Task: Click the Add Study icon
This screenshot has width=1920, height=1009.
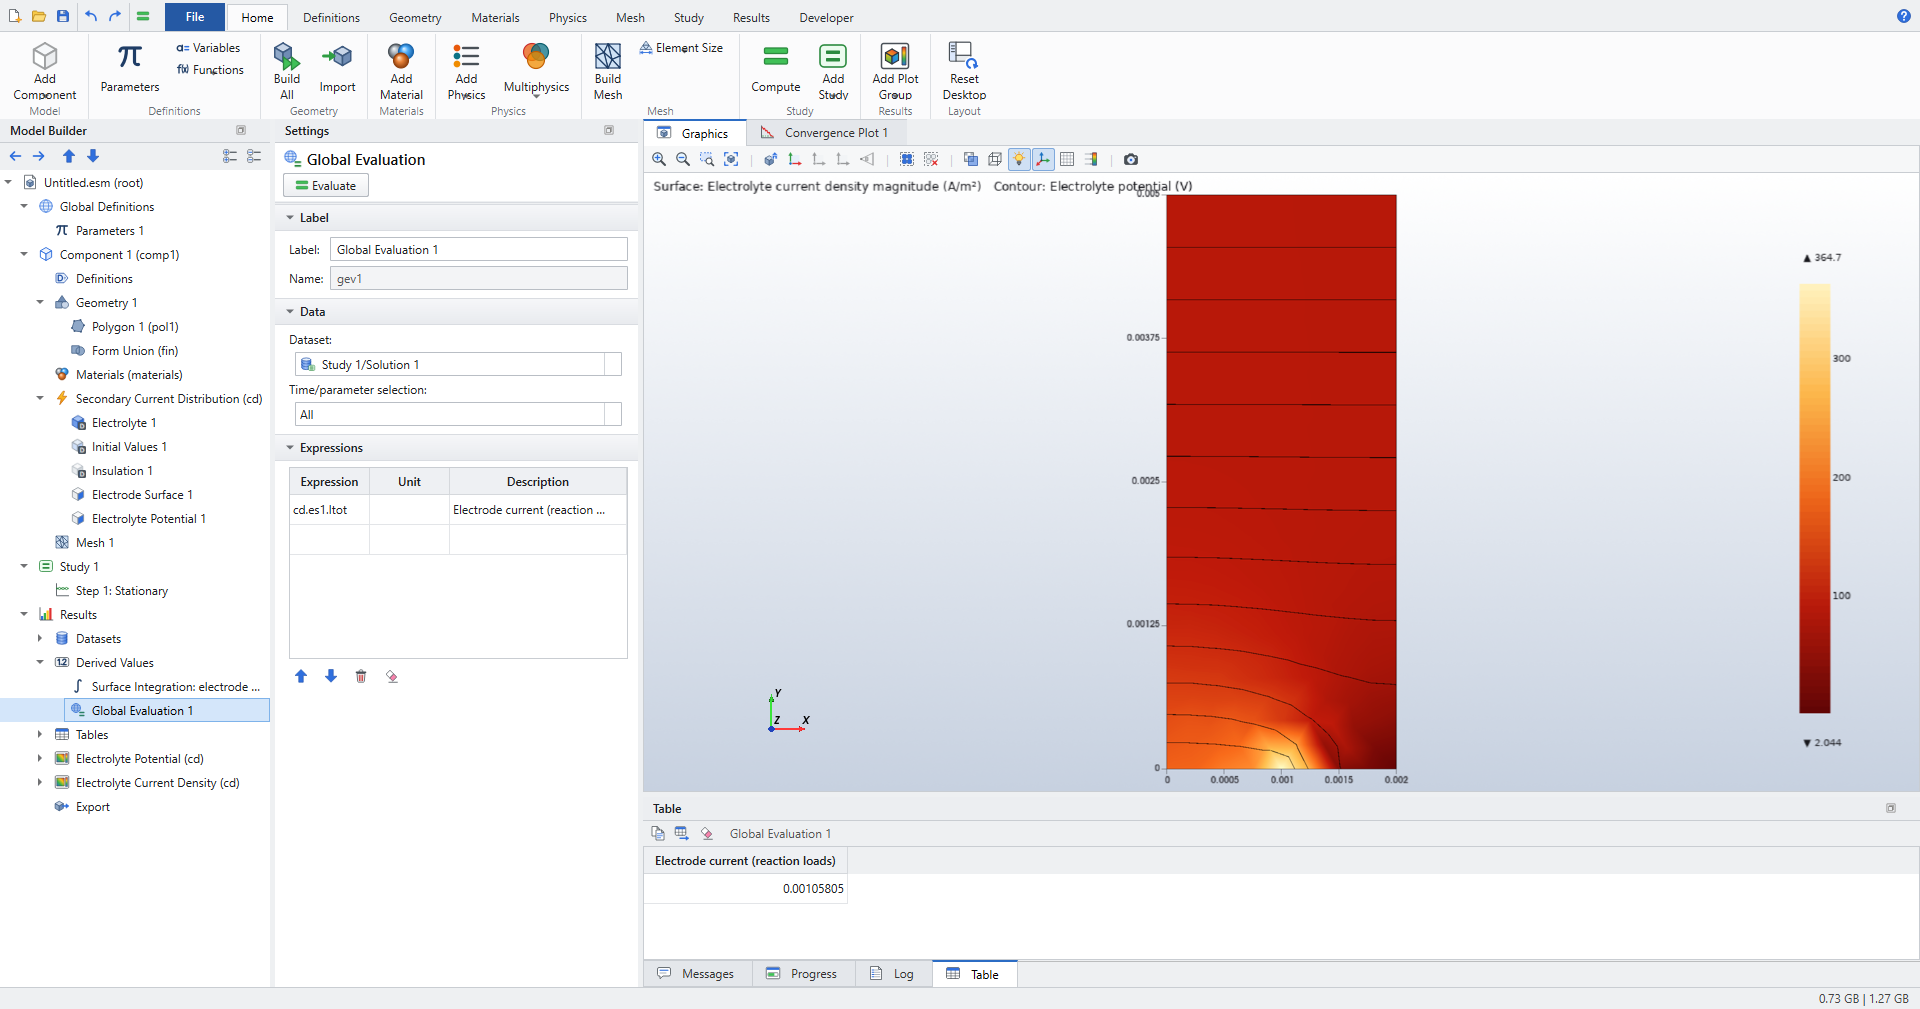Action: pyautogui.click(x=833, y=56)
